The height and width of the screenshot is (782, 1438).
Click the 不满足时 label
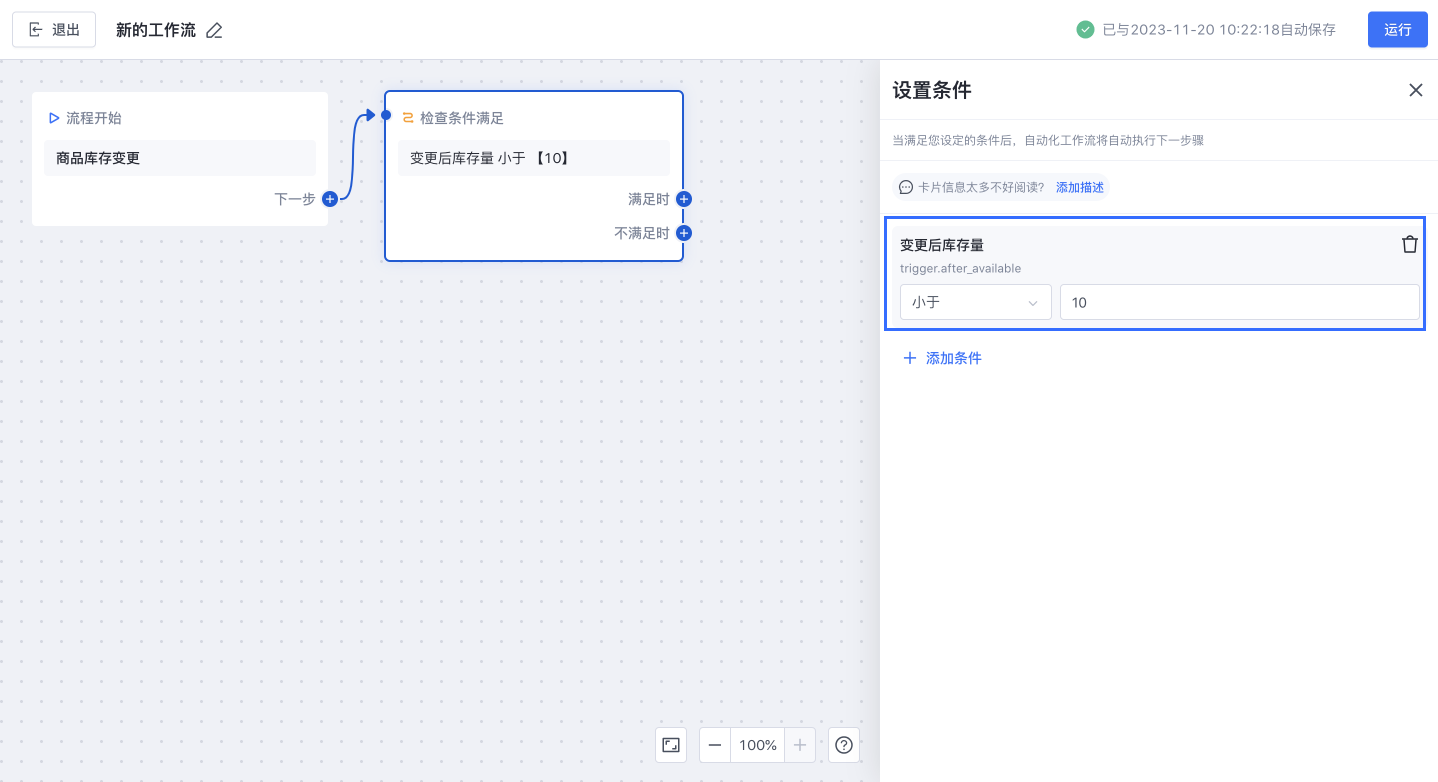point(642,233)
